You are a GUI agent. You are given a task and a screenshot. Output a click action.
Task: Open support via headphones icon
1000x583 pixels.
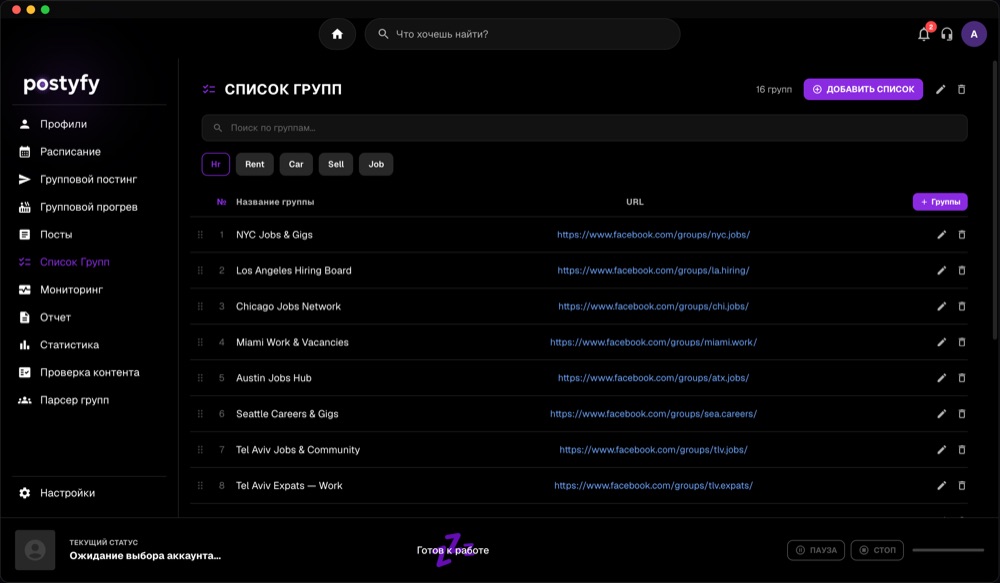pyautogui.click(x=947, y=34)
